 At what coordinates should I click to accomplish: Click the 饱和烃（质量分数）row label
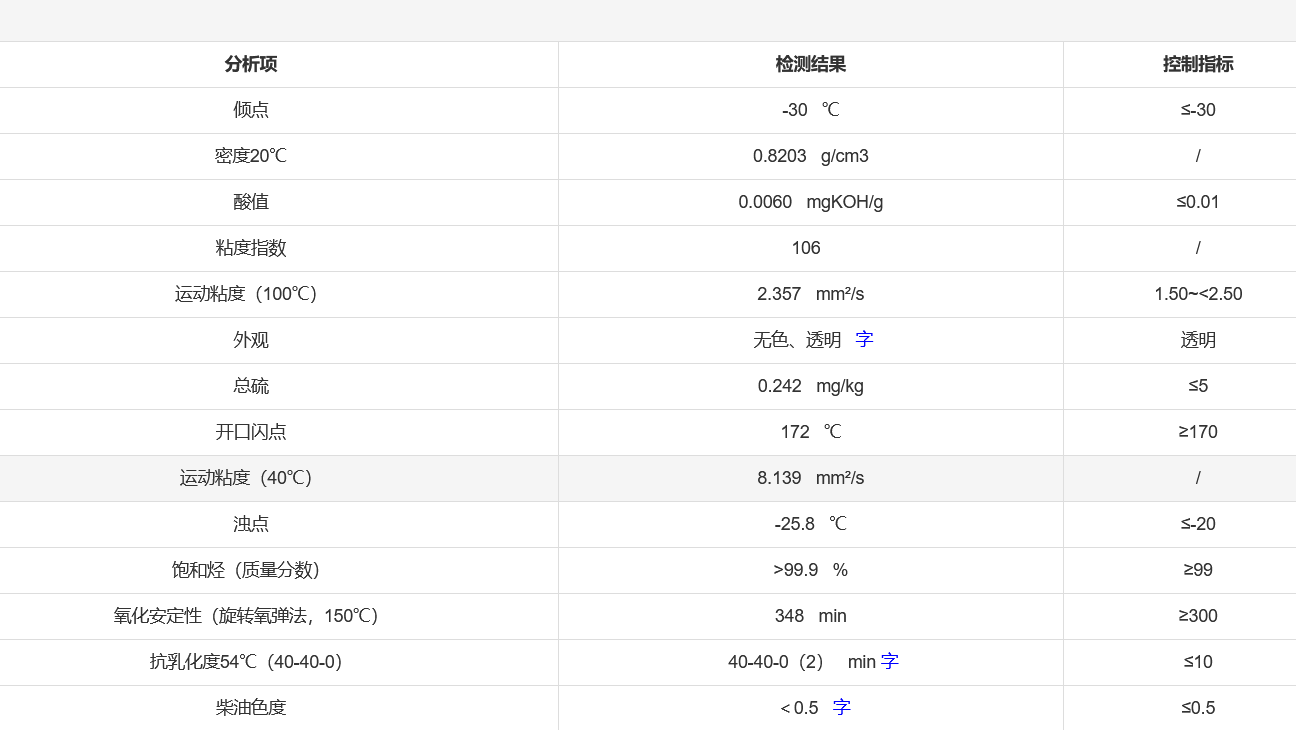click(251, 570)
